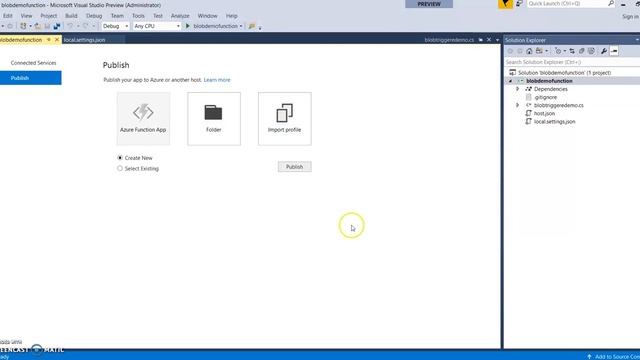Select the Import profile publish target

(284, 119)
